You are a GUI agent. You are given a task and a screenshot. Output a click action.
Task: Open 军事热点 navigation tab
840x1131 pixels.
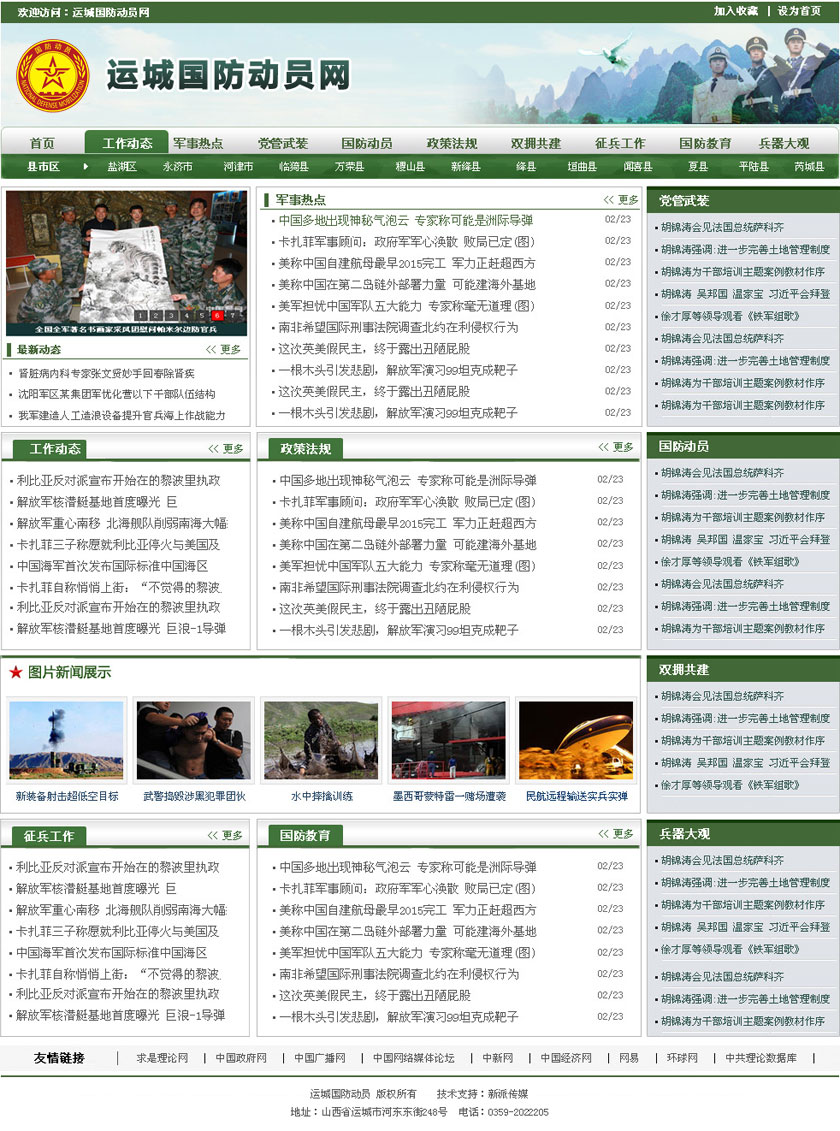[198, 143]
